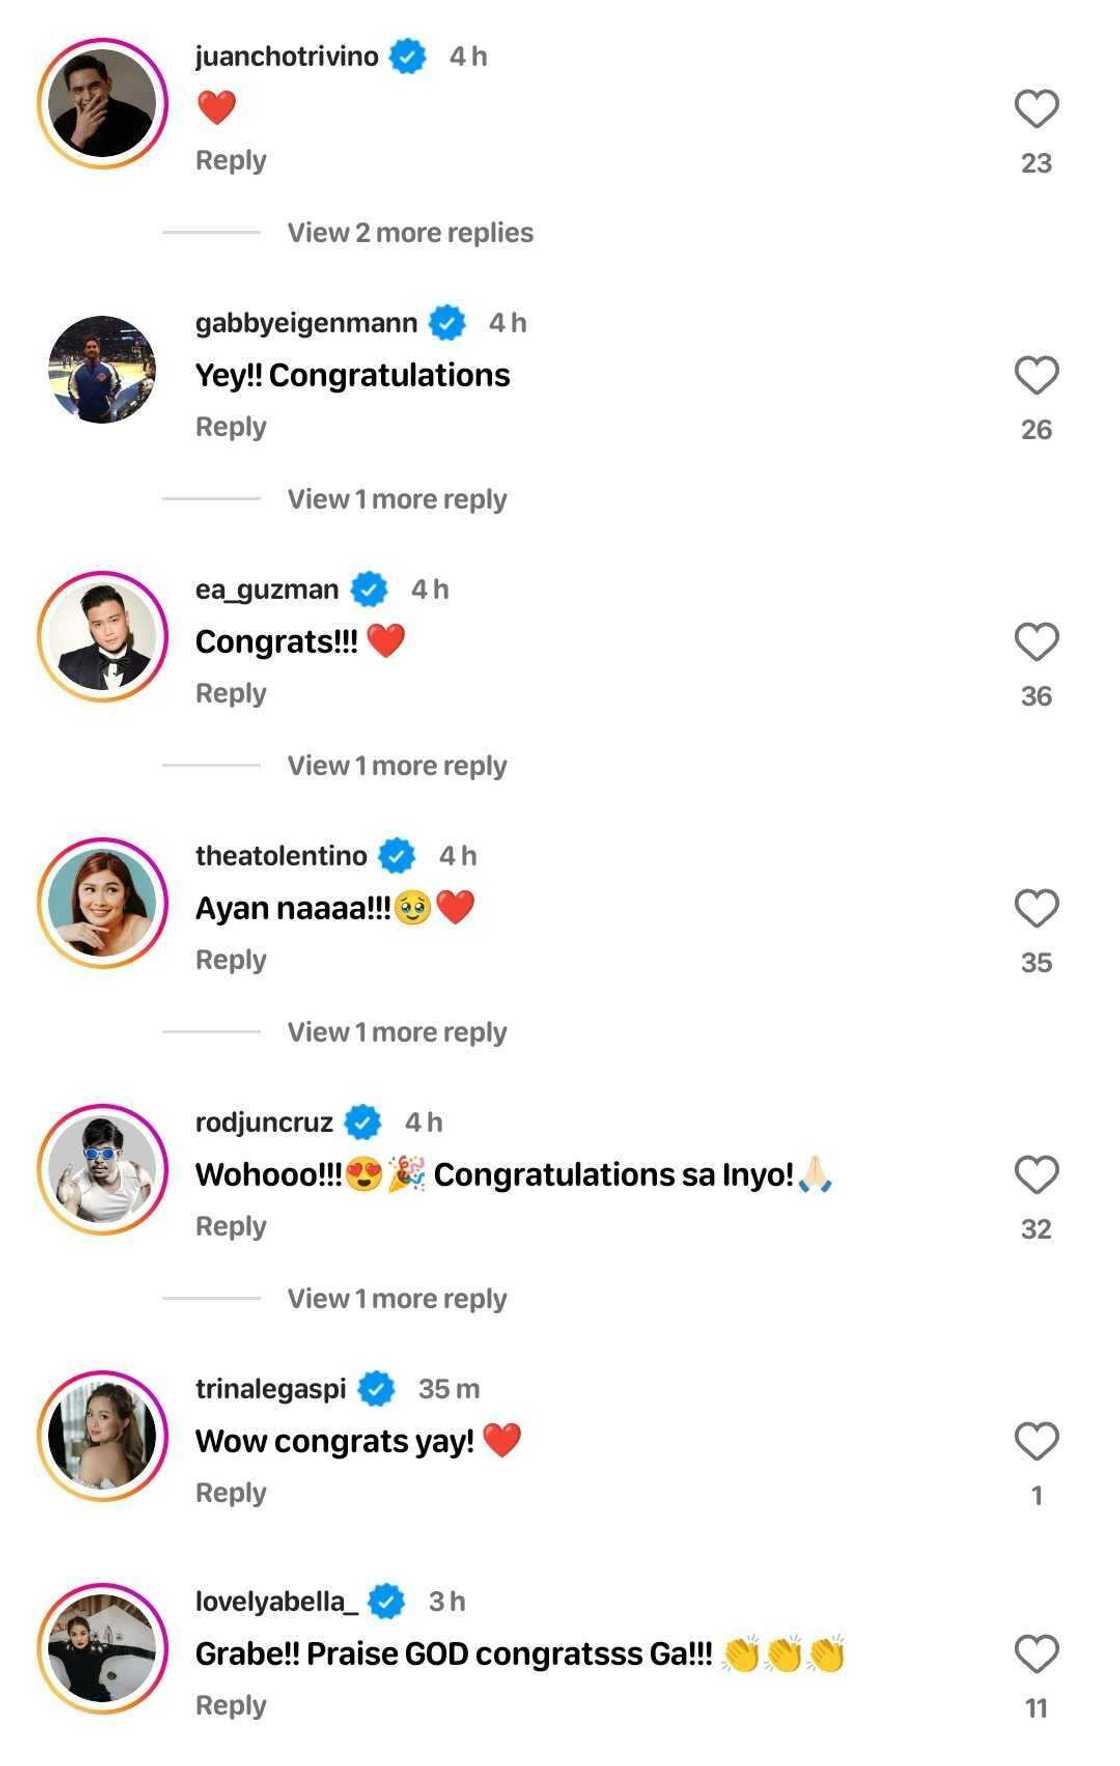The width and height of the screenshot is (1120, 1766).
Task: Expand the hidden reply under ea_guzman's comment
Action: point(396,766)
